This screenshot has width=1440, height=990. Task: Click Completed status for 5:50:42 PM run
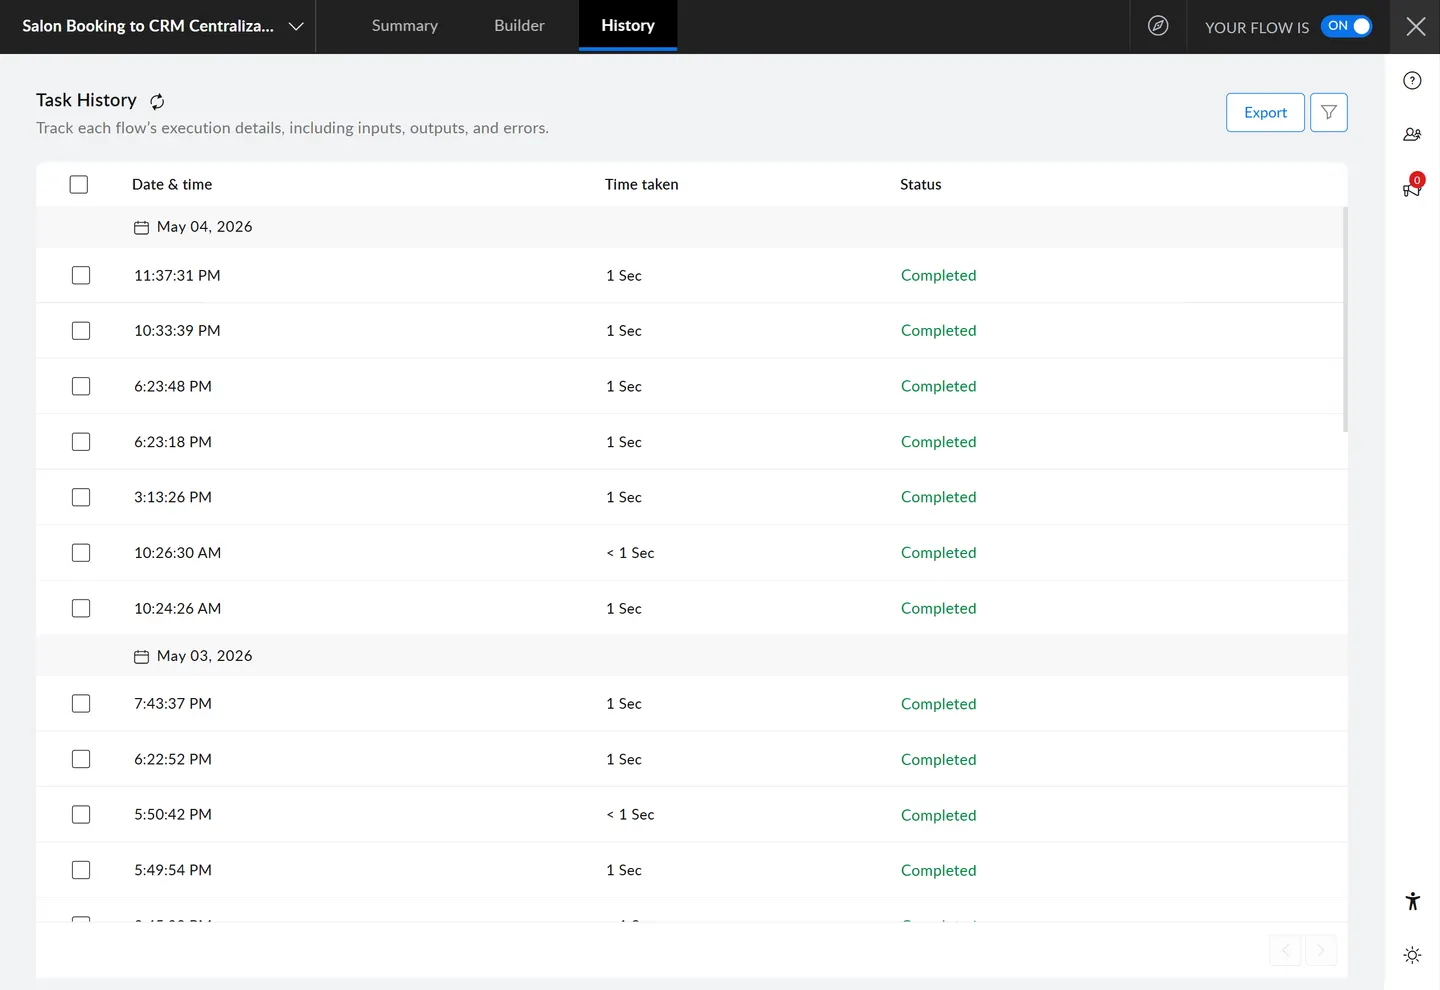coord(938,815)
